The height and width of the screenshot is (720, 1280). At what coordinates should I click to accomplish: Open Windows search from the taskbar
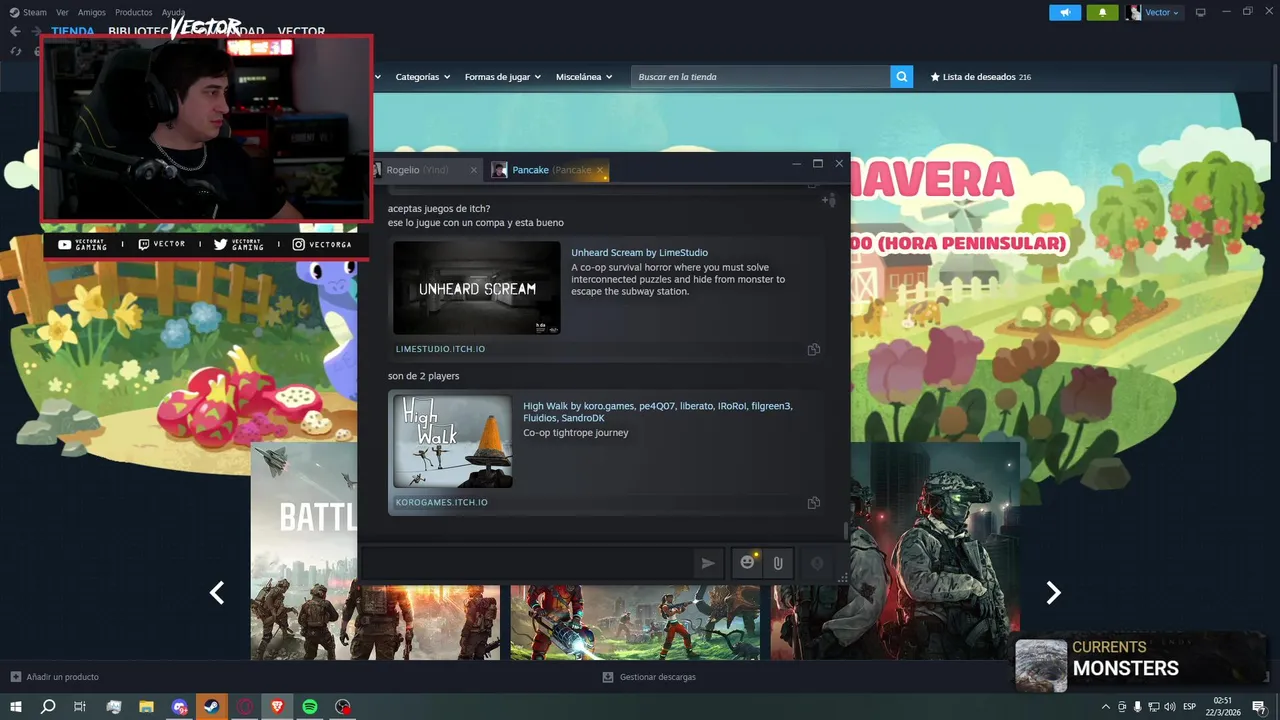pyautogui.click(x=48, y=707)
